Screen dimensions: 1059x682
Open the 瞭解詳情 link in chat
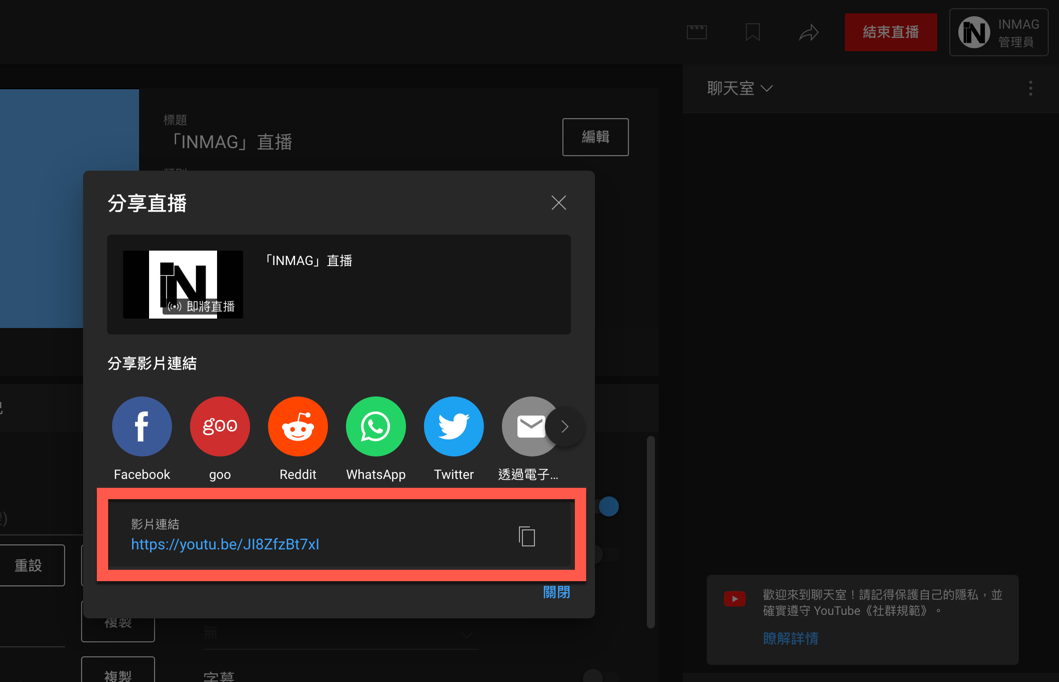click(790, 638)
